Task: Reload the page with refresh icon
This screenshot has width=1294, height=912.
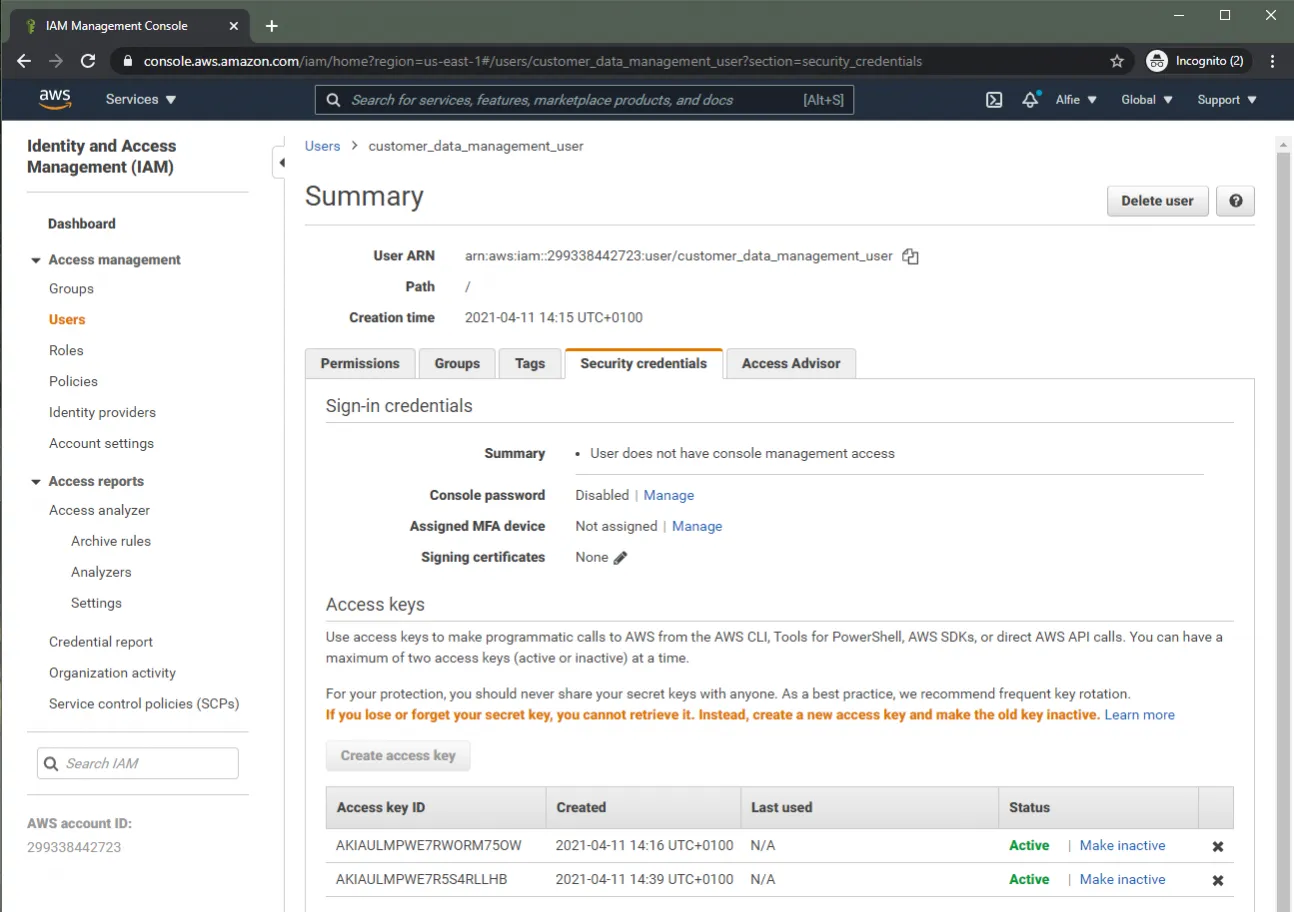Action: coord(88,61)
